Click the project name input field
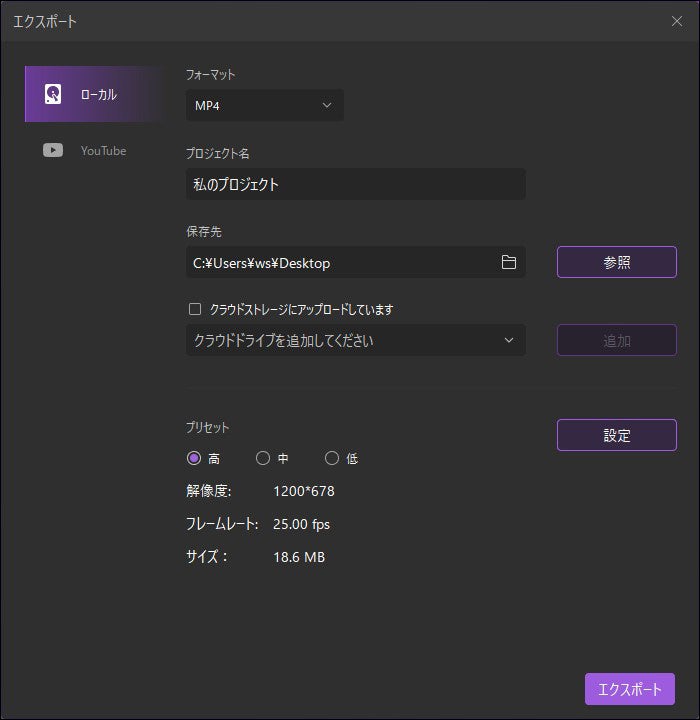 point(355,184)
